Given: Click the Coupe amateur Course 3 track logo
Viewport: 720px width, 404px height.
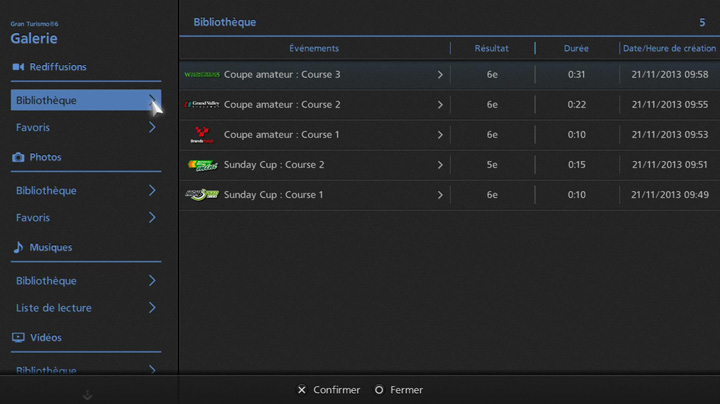Looking at the screenshot, I should pyautogui.click(x=202, y=75).
